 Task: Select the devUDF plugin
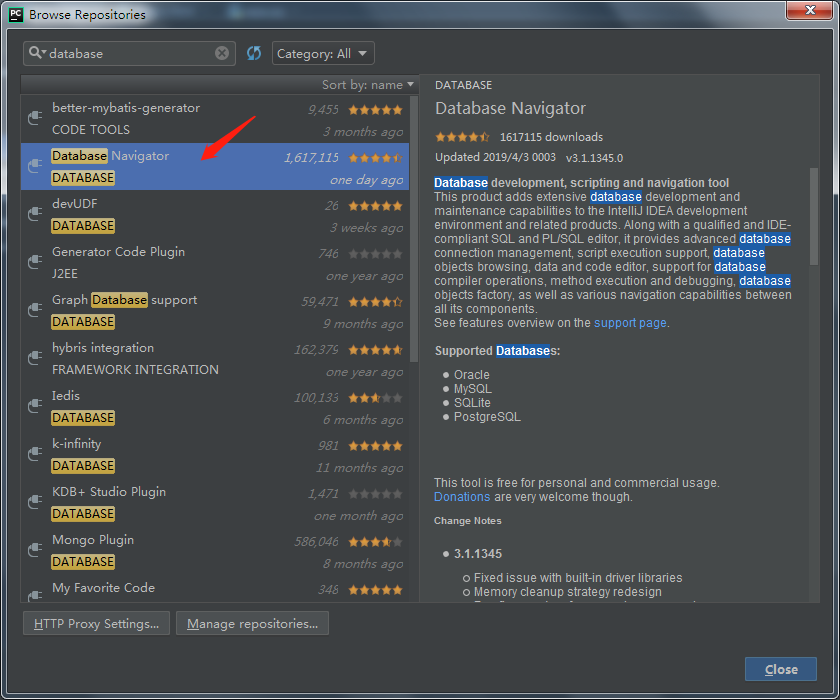[x=215, y=215]
